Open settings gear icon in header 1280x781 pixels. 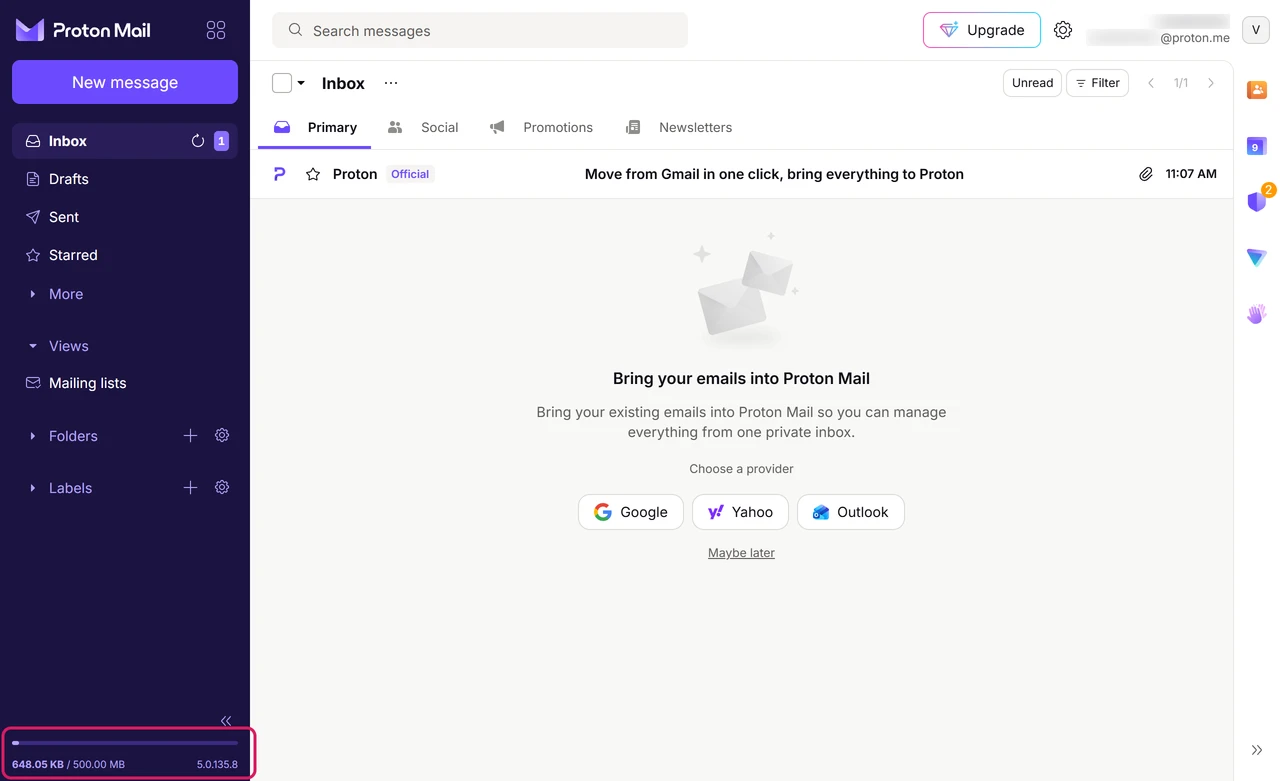point(1063,30)
